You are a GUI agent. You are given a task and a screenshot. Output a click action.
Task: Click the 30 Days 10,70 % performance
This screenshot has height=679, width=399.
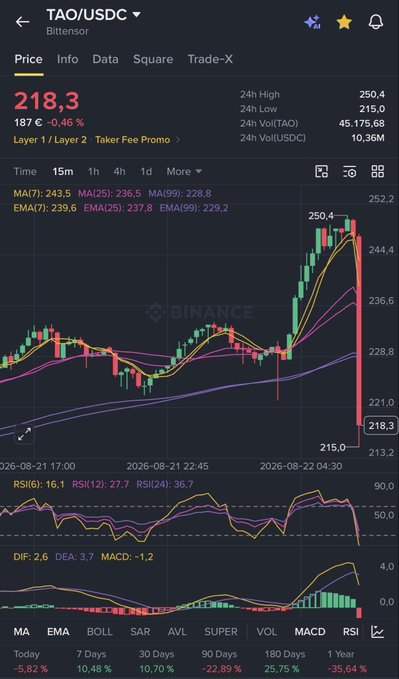click(156, 661)
